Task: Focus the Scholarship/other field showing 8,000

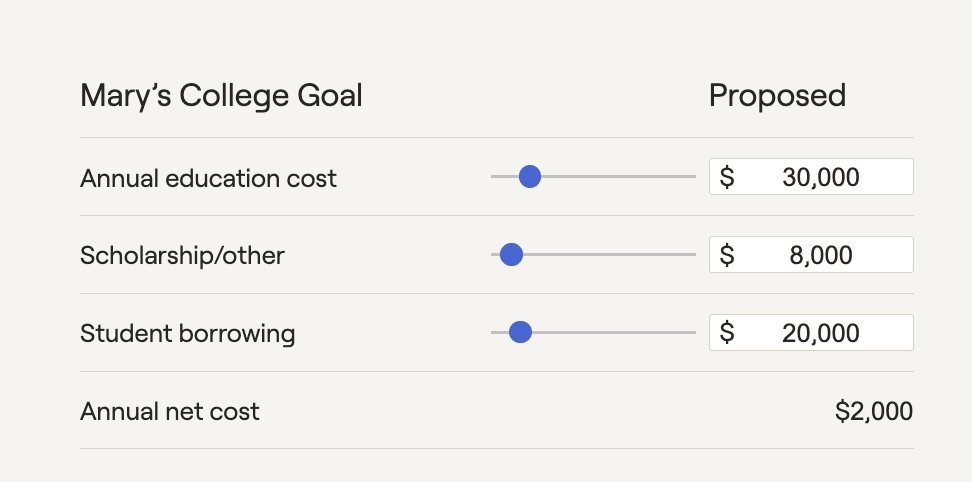Action: (820, 255)
